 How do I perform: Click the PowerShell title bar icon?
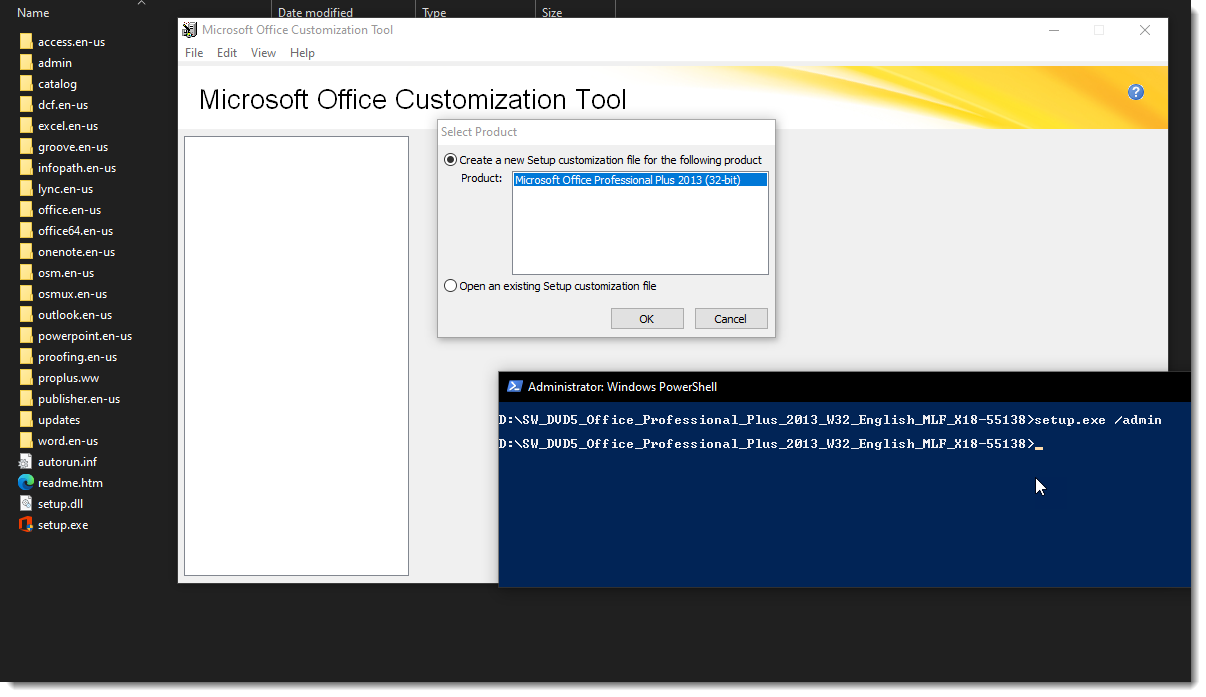pyautogui.click(x=514, y=387)
